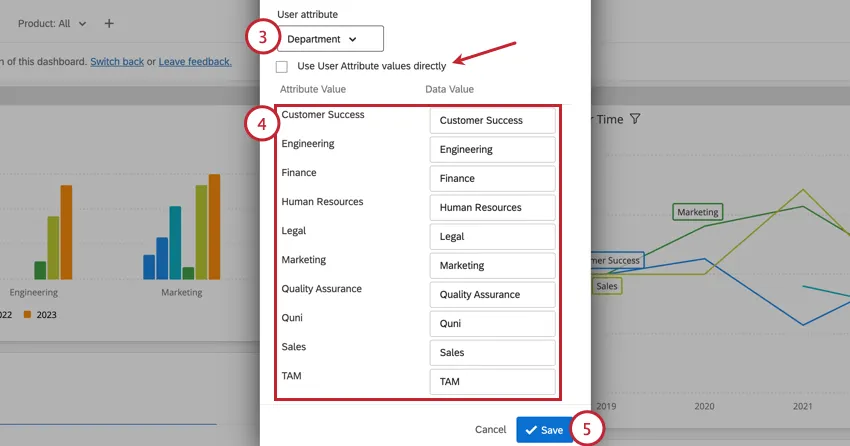Edit the Marketing data value field

point(492,266)
